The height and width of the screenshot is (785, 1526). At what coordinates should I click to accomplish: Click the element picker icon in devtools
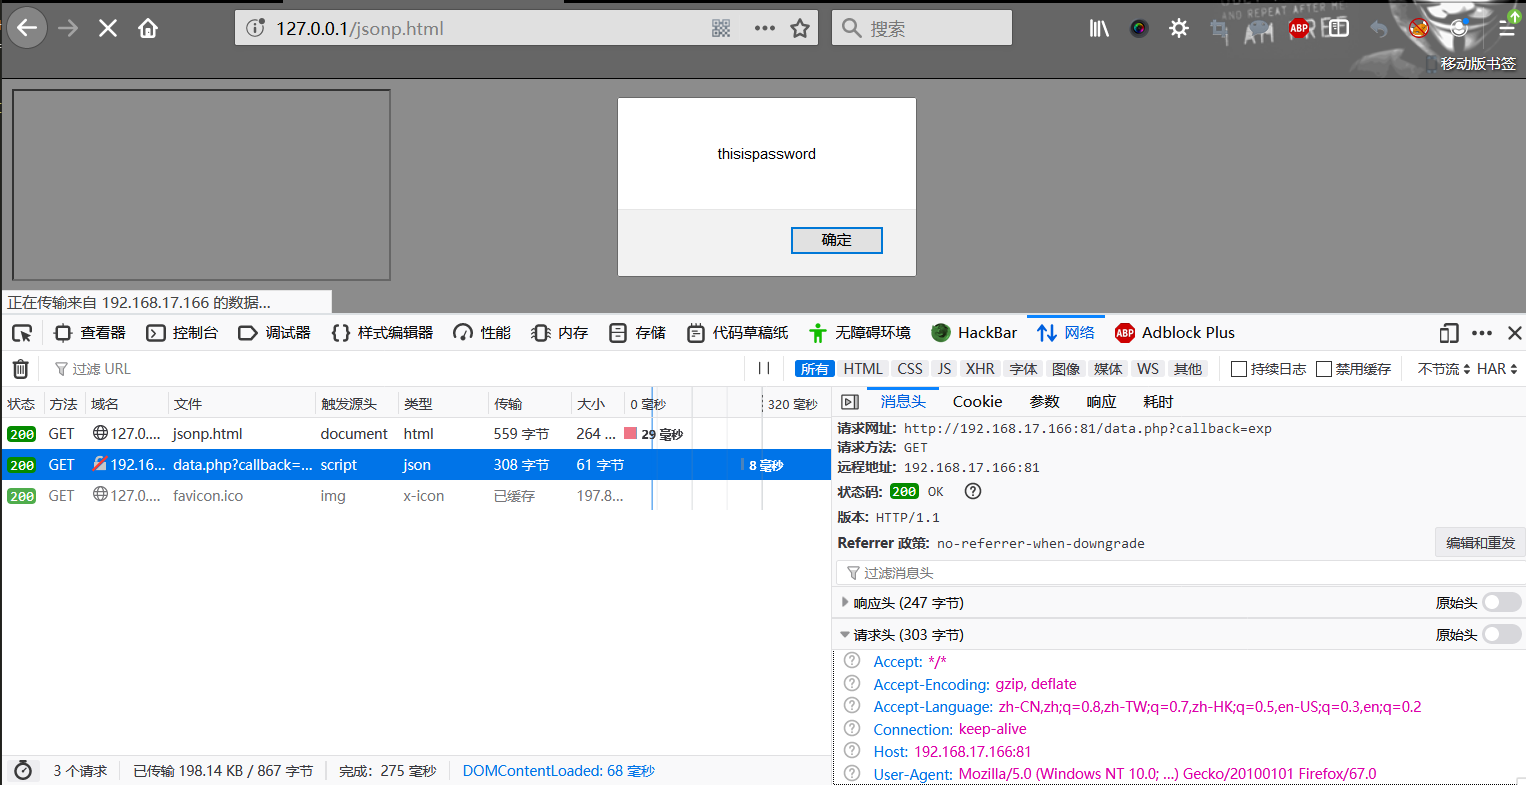(22, 333)
